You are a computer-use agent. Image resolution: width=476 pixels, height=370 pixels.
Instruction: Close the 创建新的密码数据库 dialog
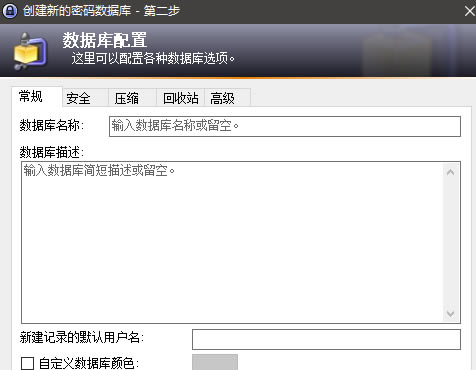(469, 11)
